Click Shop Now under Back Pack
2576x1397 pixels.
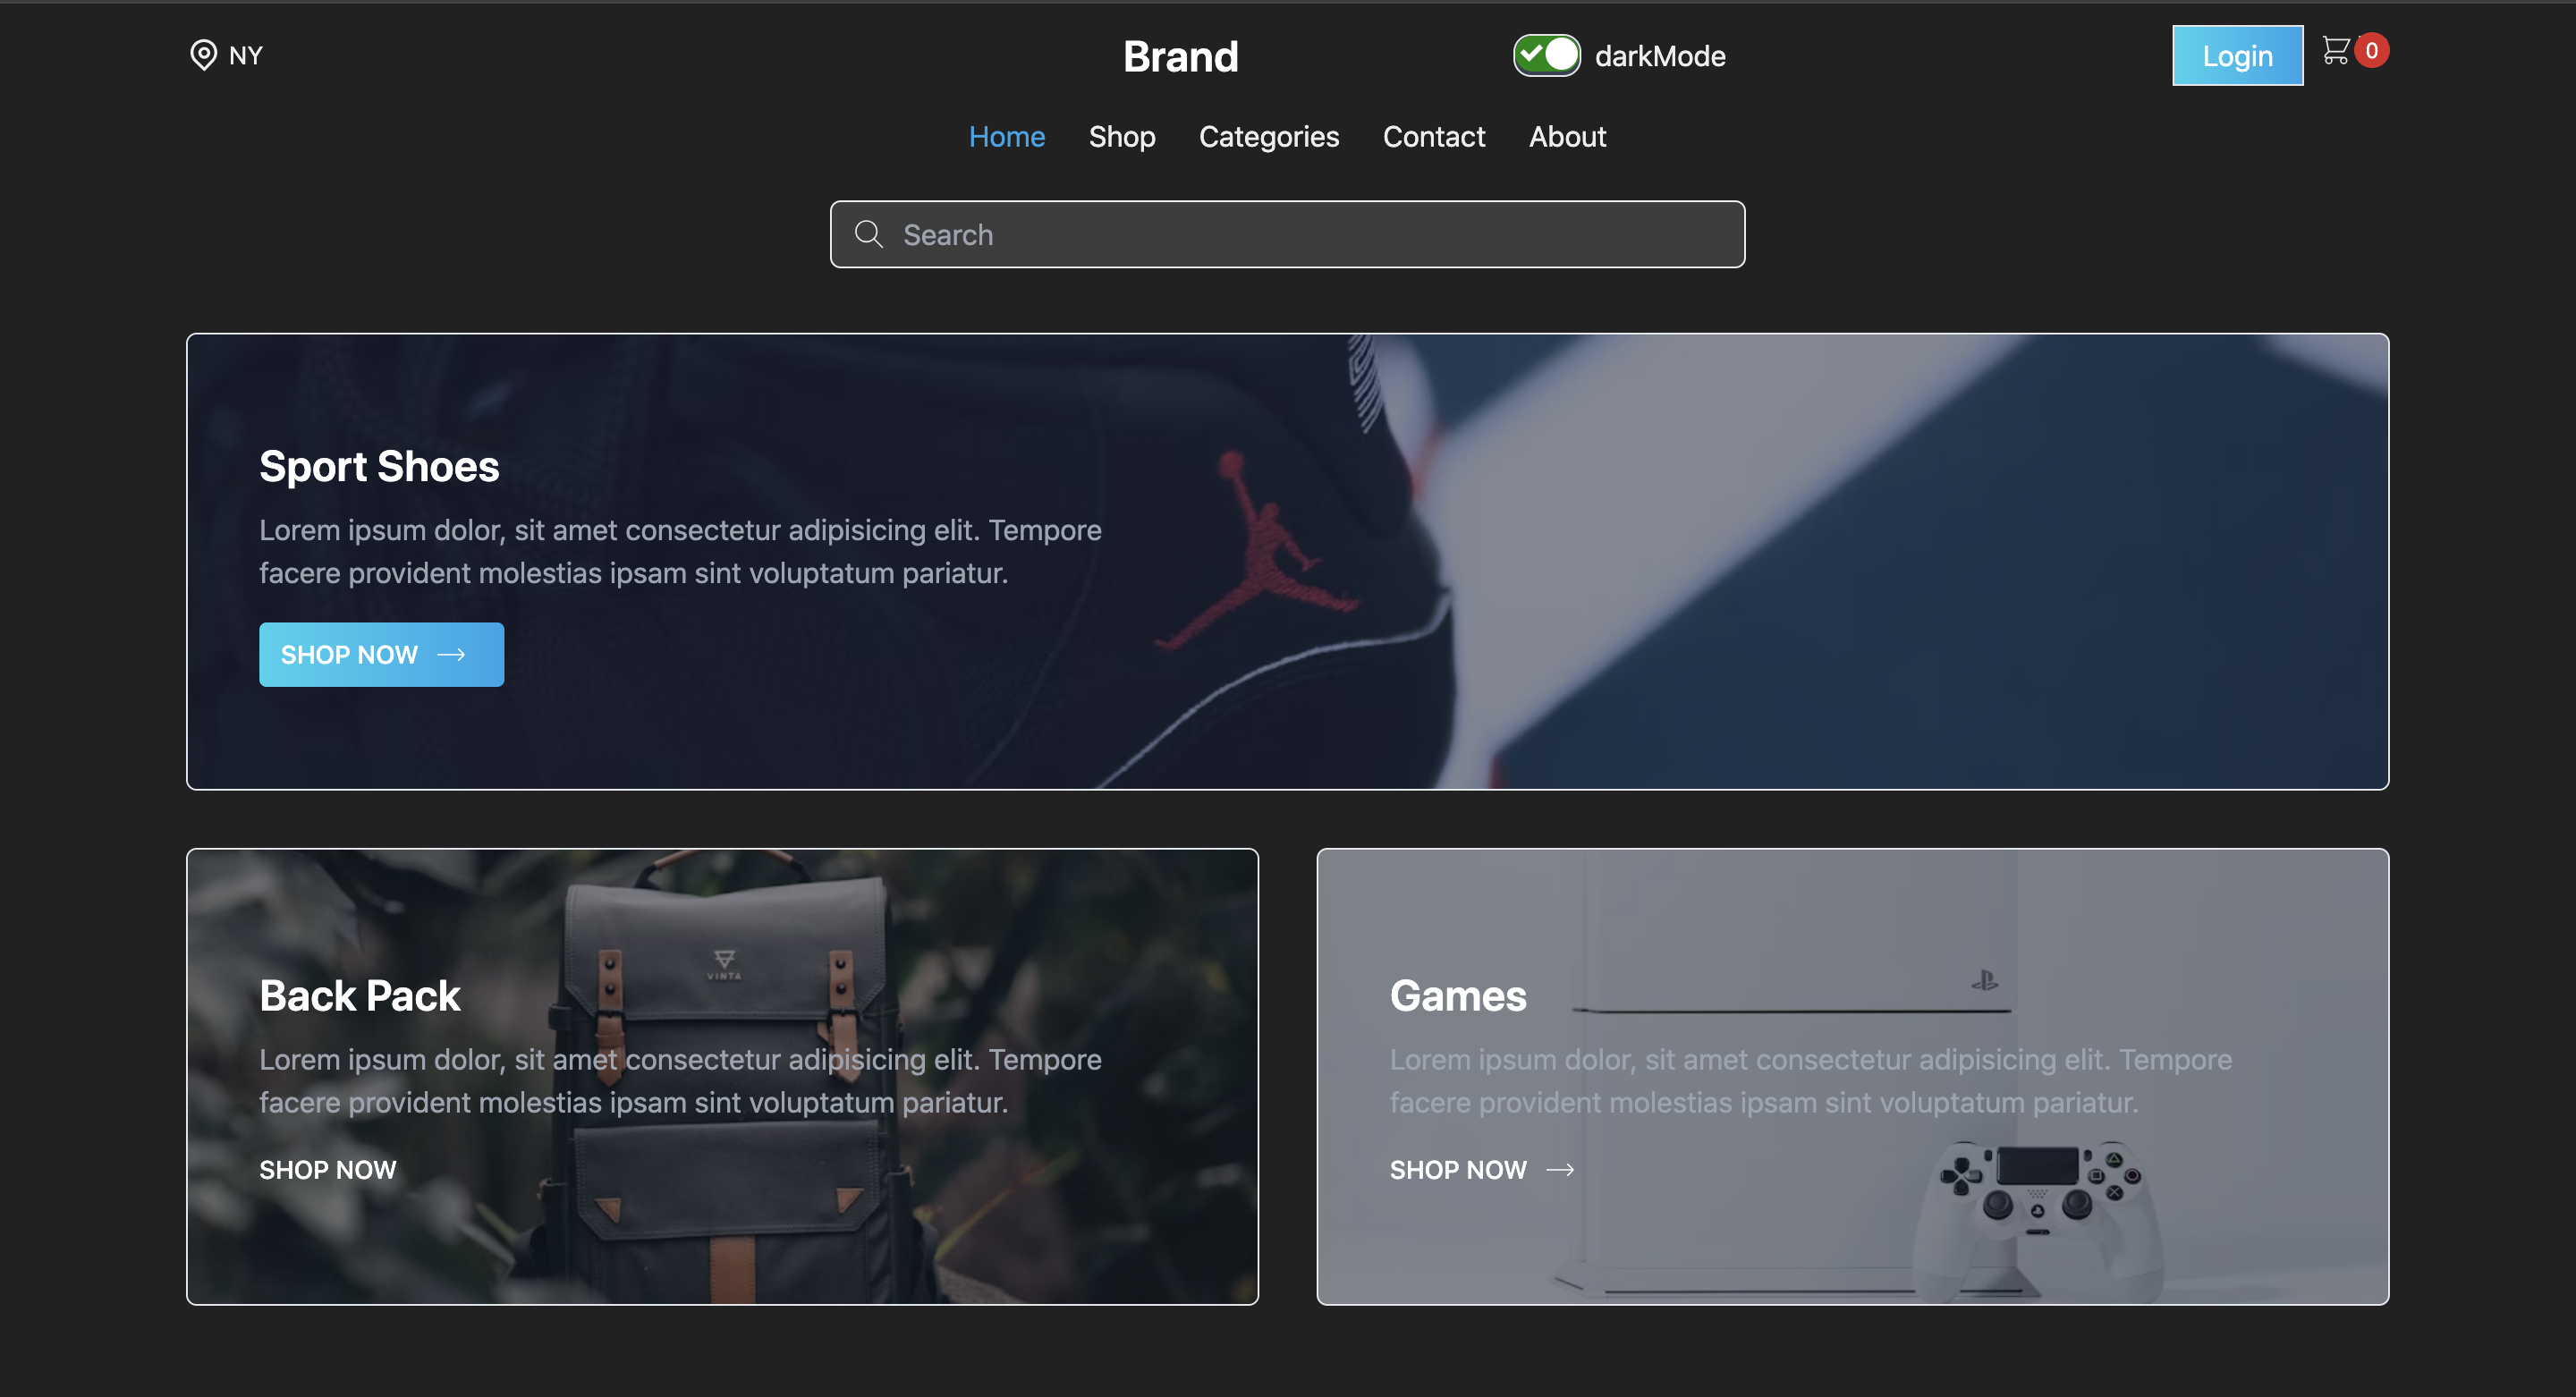[x=327, y=1169]
